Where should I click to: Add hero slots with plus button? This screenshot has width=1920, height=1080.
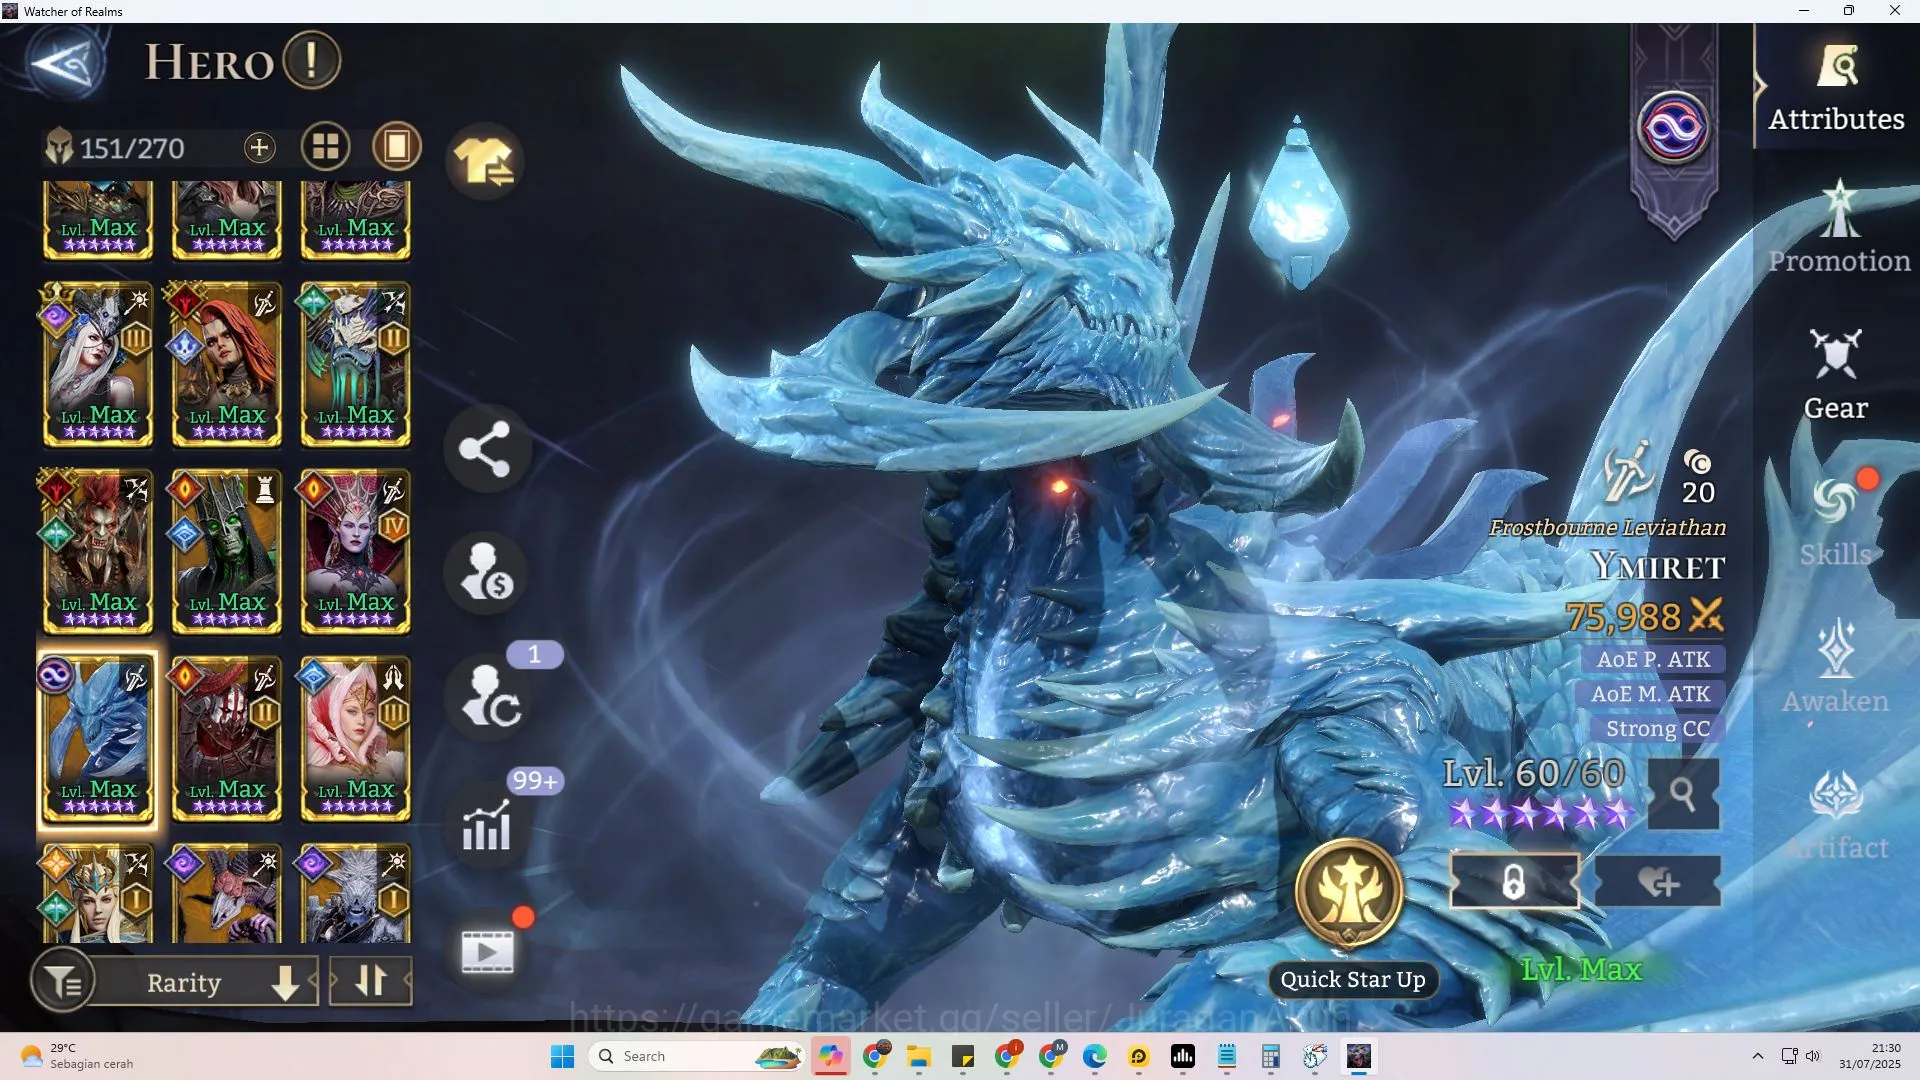(x=259, y=148)
